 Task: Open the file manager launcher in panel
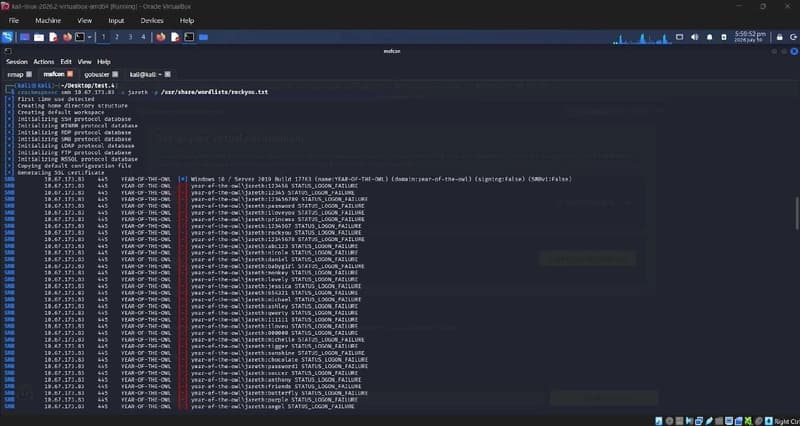coord(39,37)
